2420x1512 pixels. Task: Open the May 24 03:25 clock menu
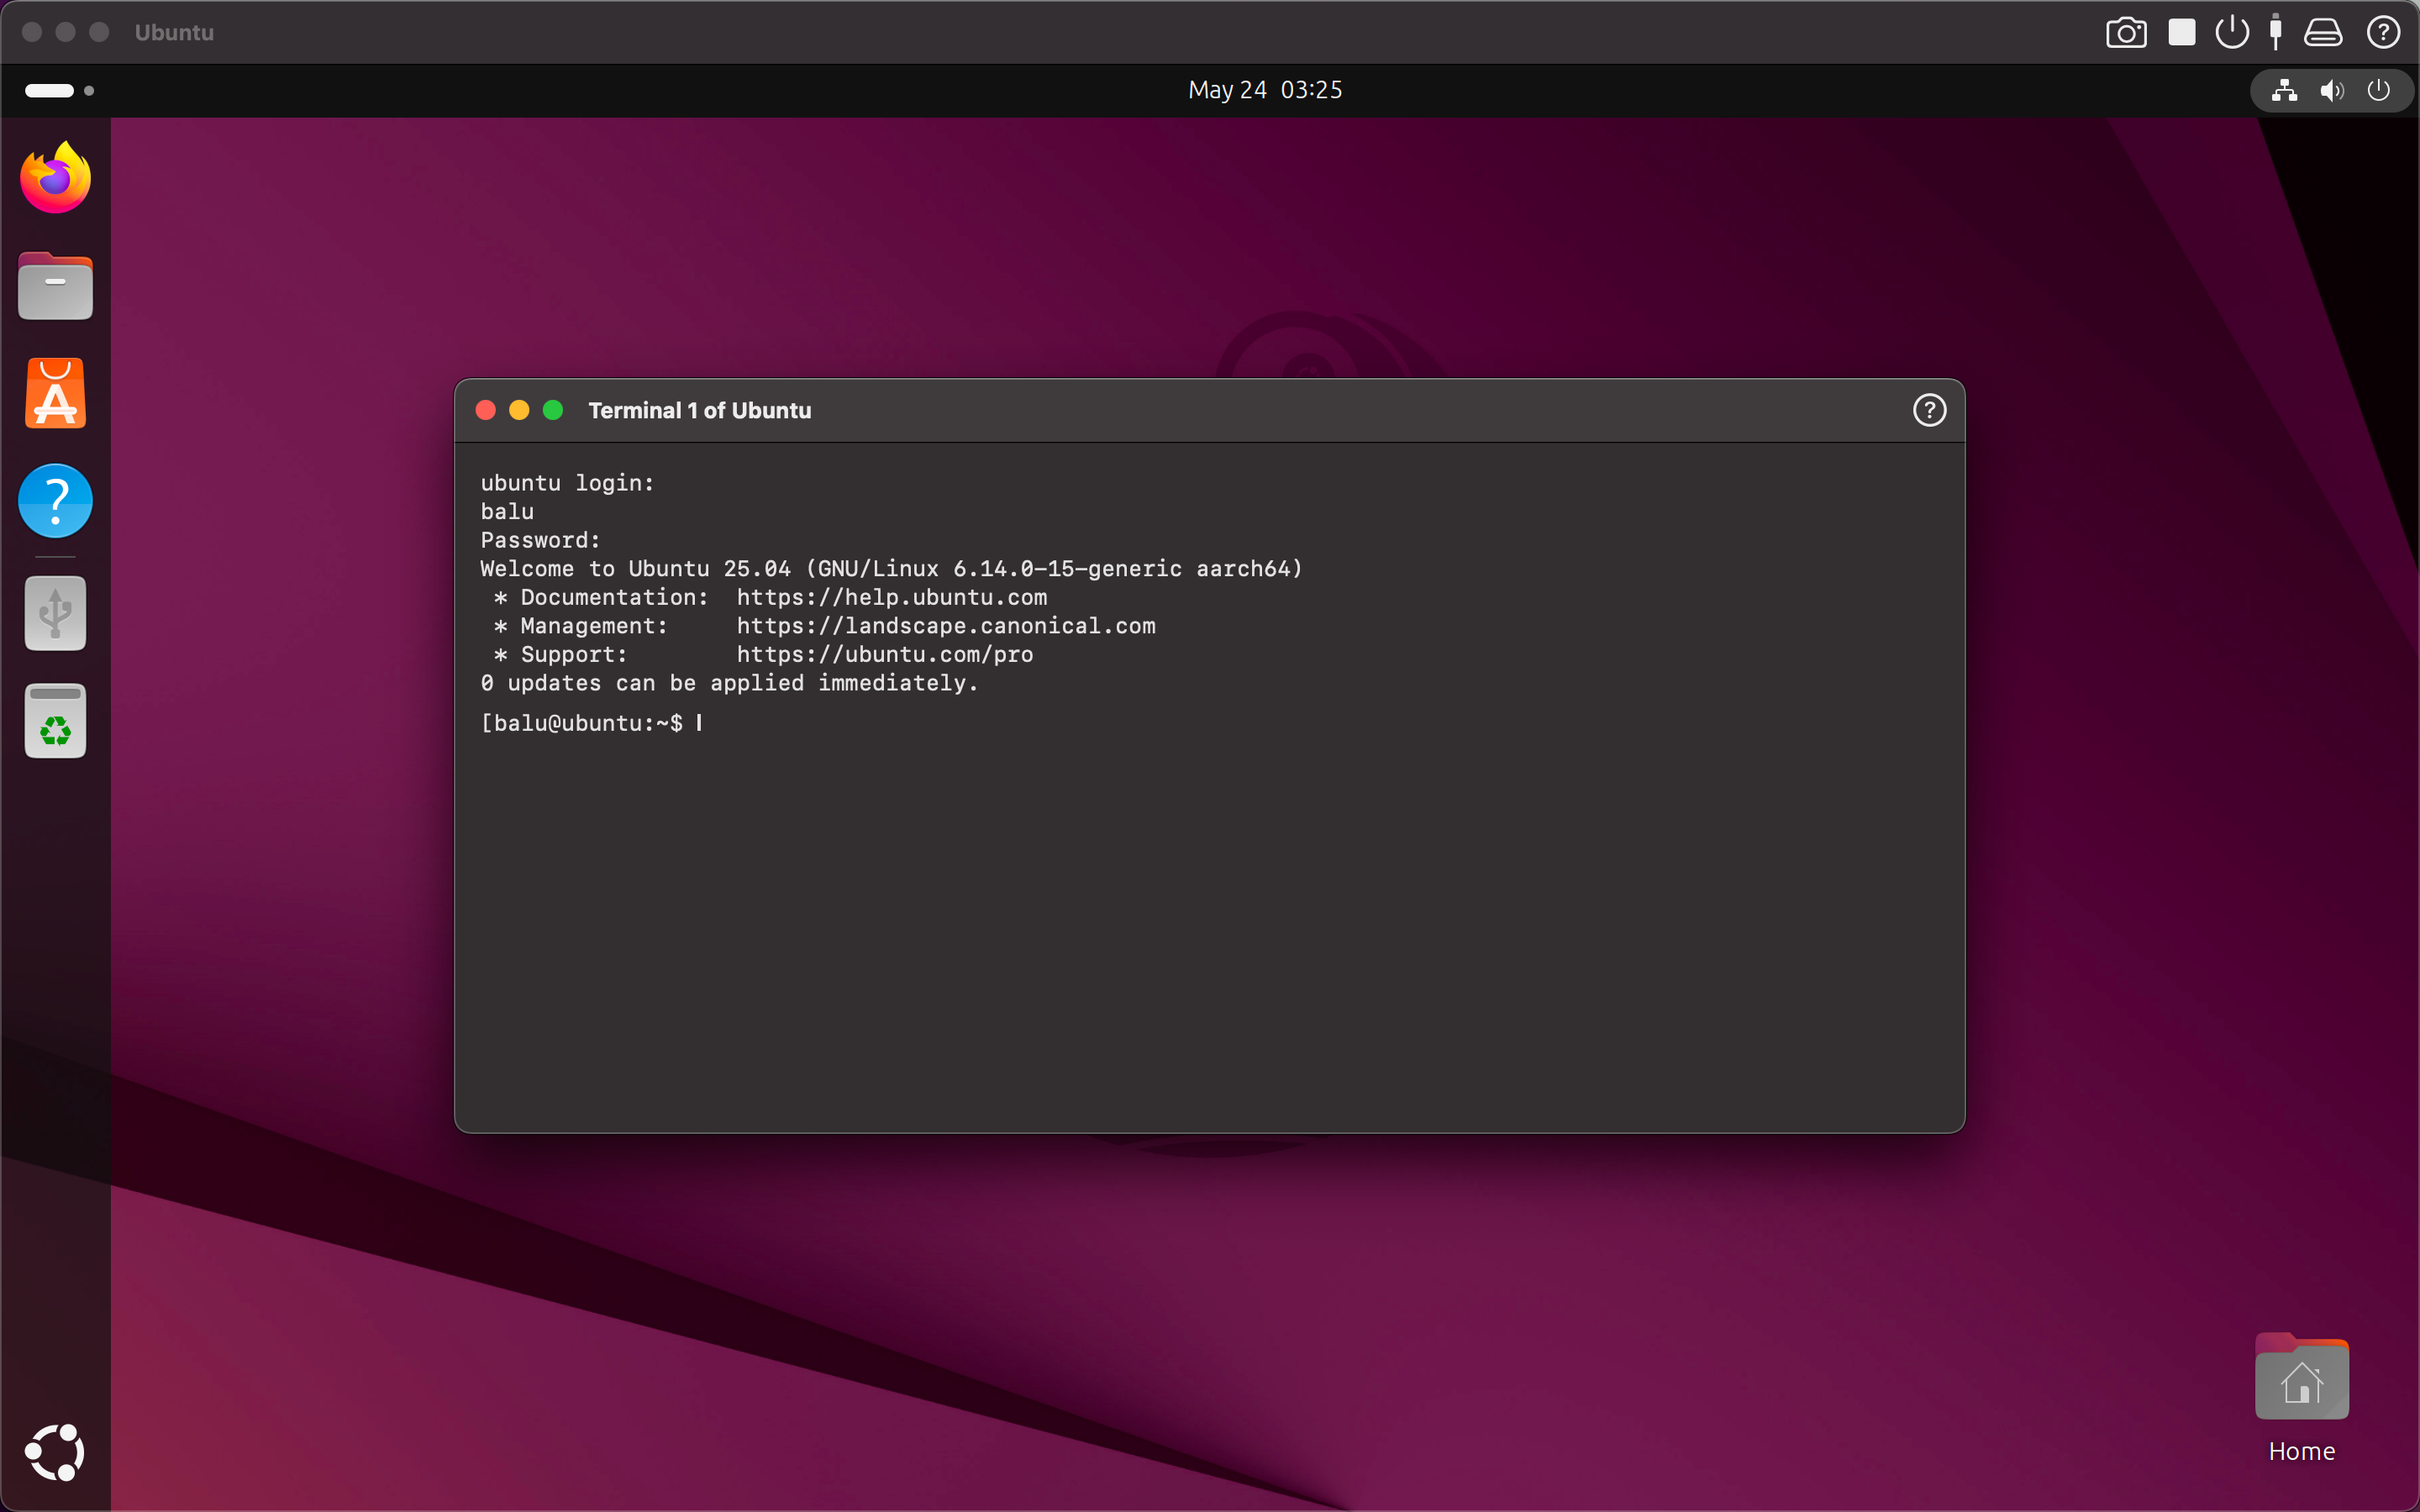[1264, 90]
